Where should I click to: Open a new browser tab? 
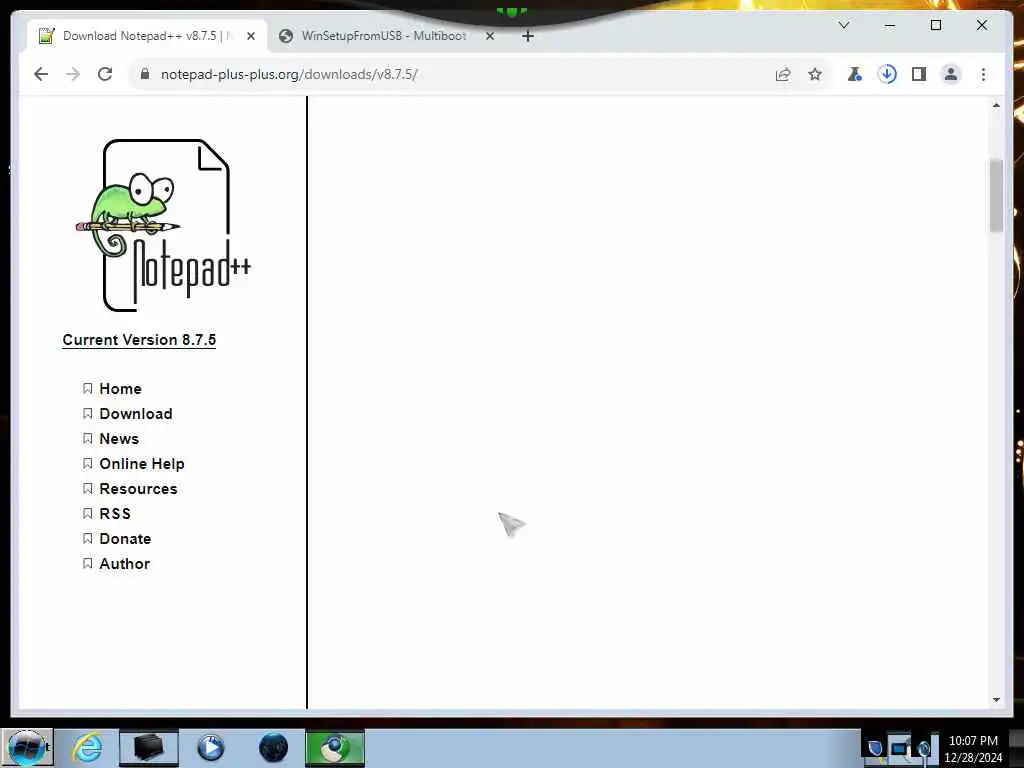pyautogui.click(x=528, y=36)
